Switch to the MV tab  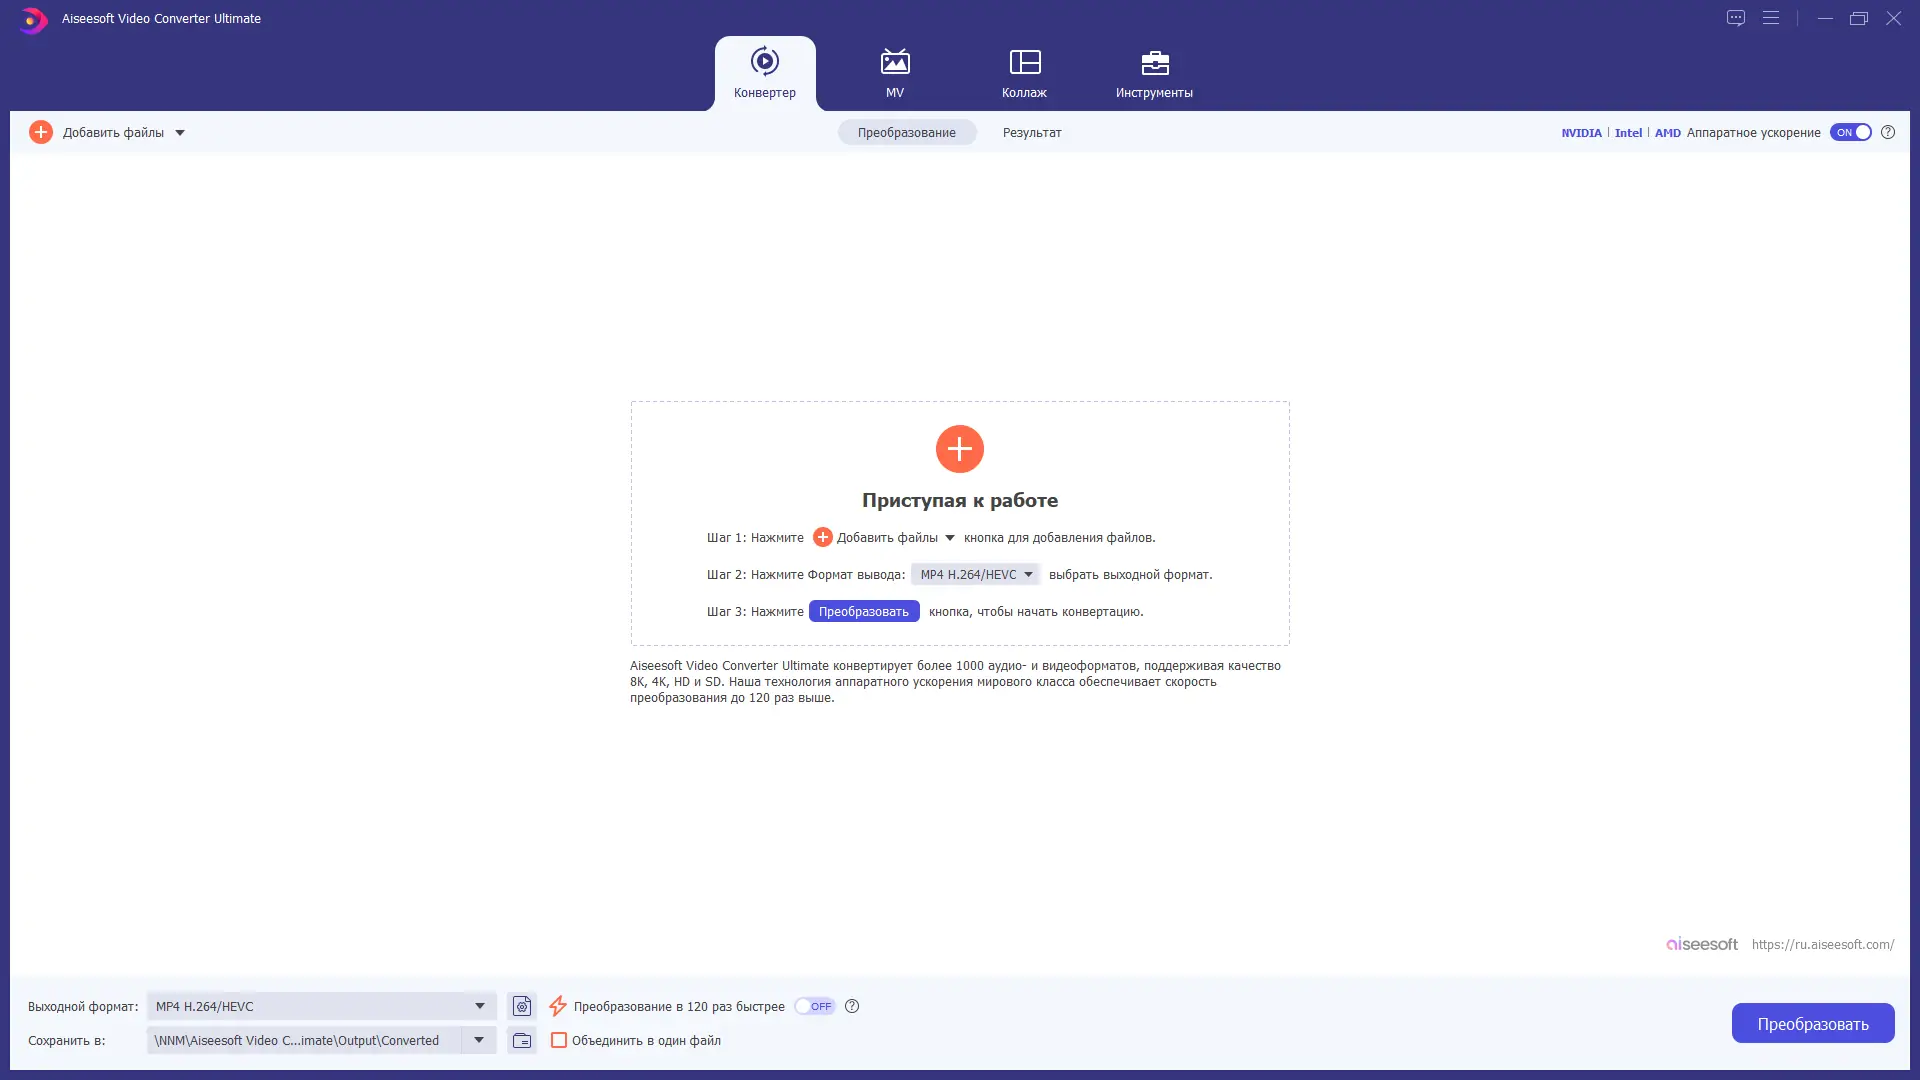(894, 73)
